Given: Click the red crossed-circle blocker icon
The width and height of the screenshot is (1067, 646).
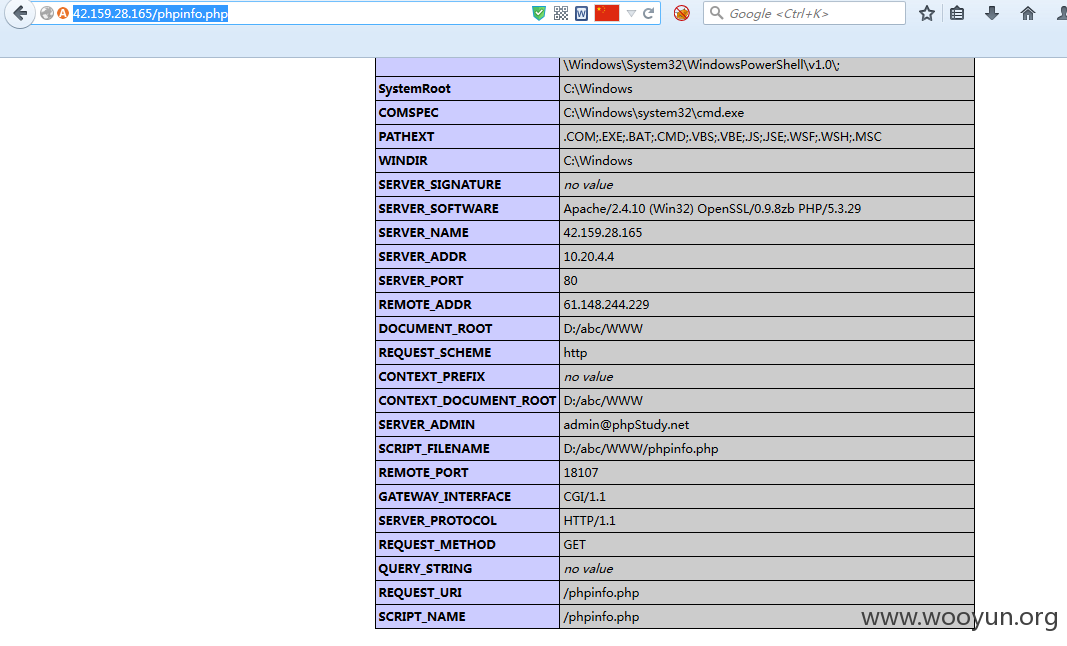Looking at the screenshot, I should pyautogui.click(x=681, y=13).
